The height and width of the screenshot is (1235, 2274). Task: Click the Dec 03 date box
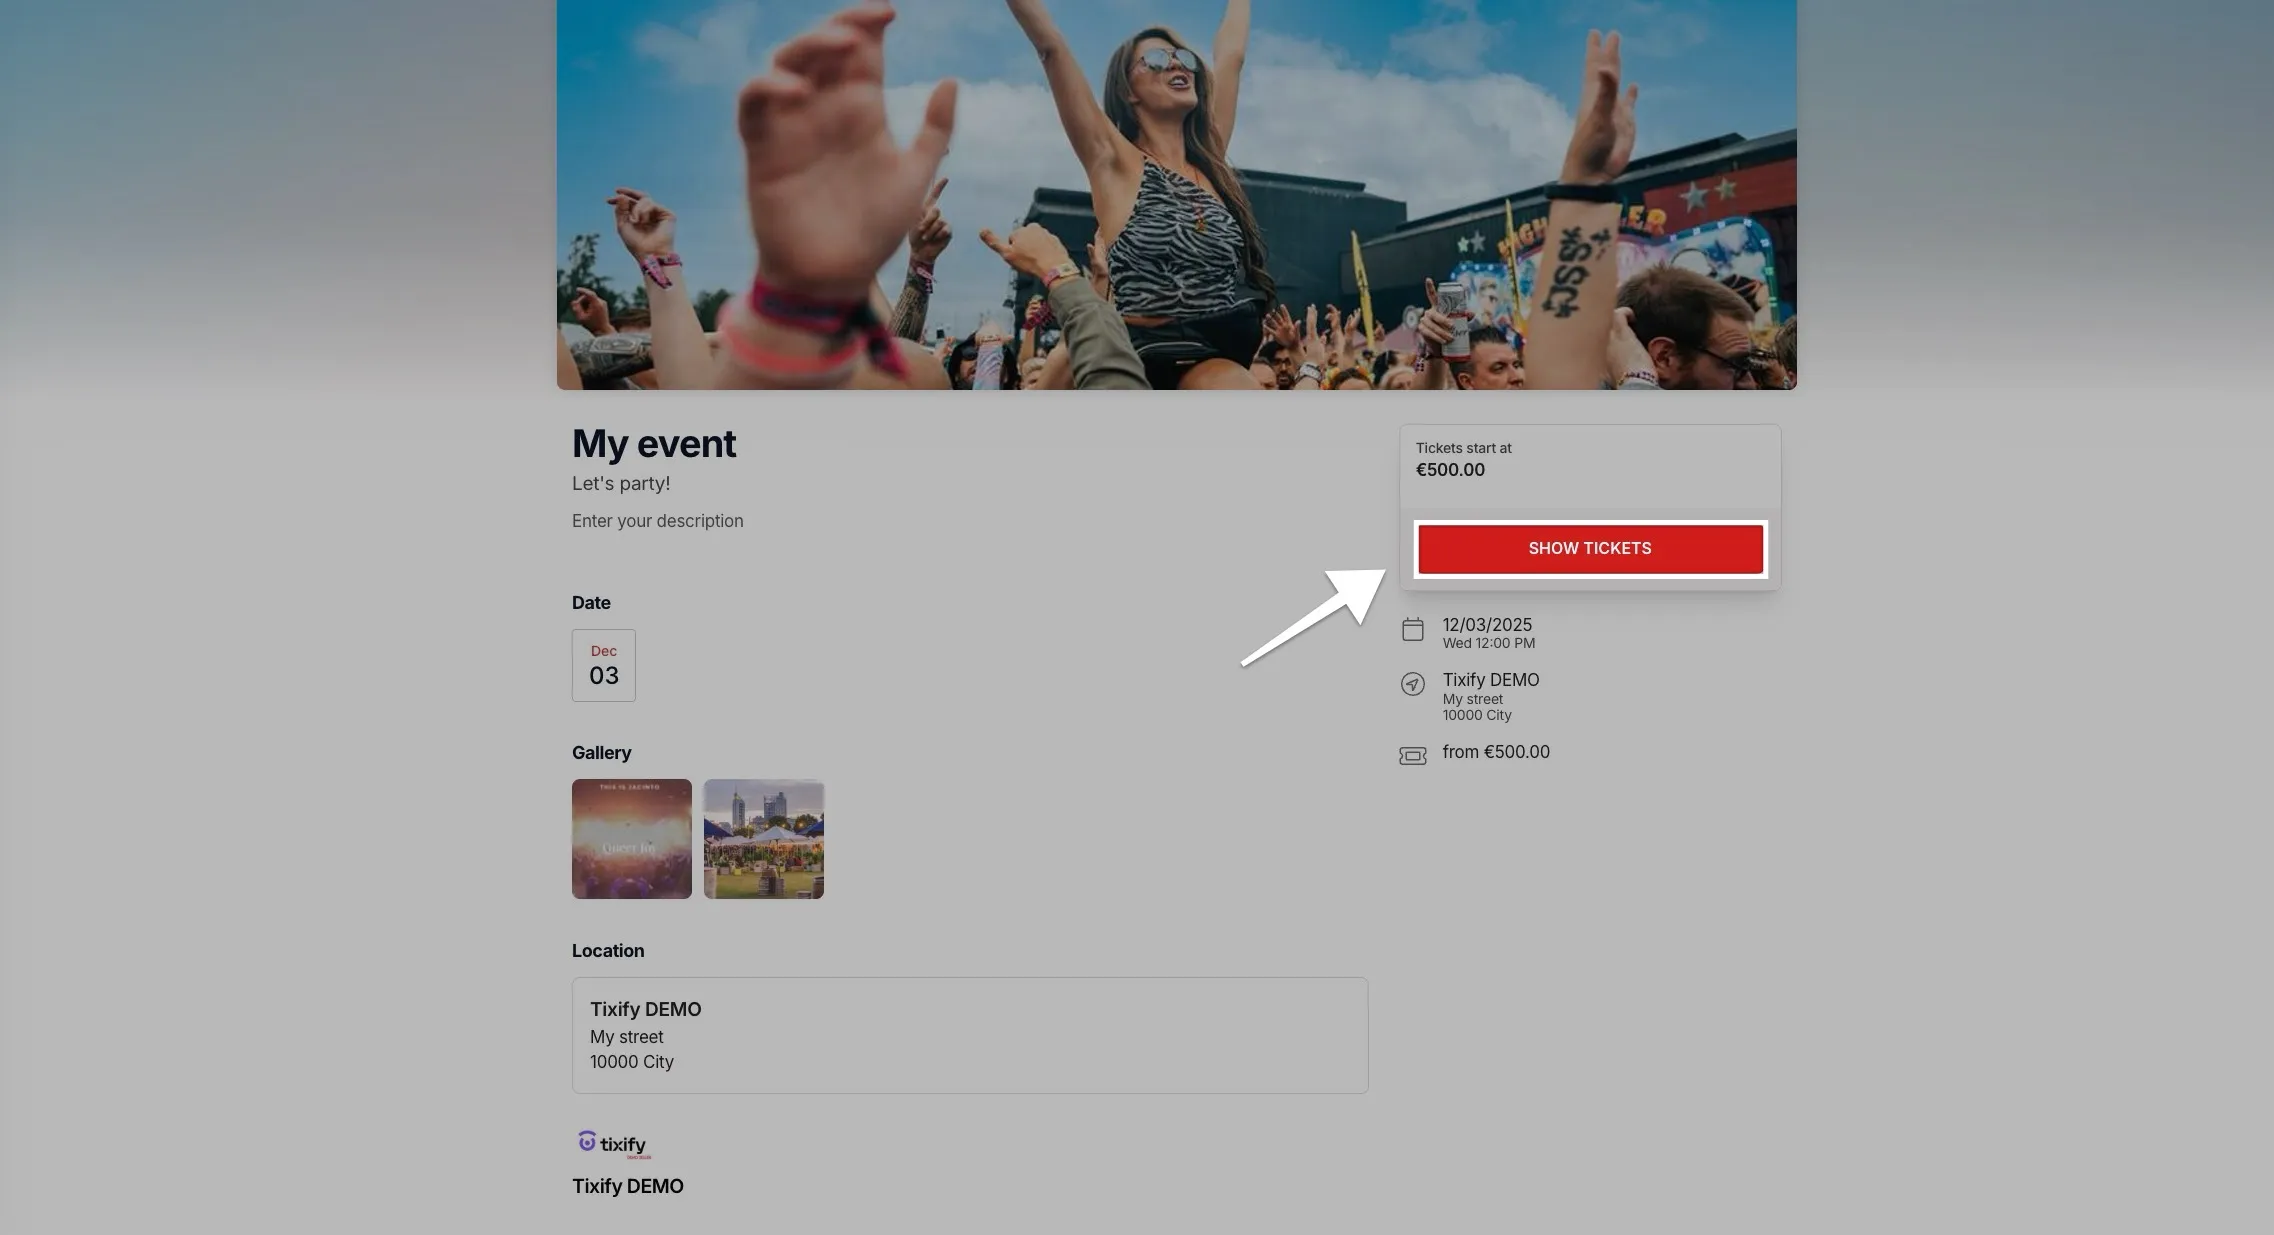click(604, 665)
